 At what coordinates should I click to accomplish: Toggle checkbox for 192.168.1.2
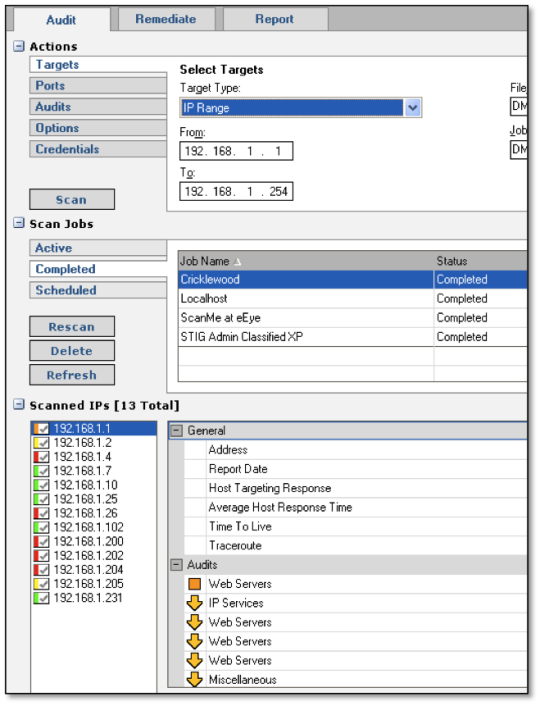43,443
